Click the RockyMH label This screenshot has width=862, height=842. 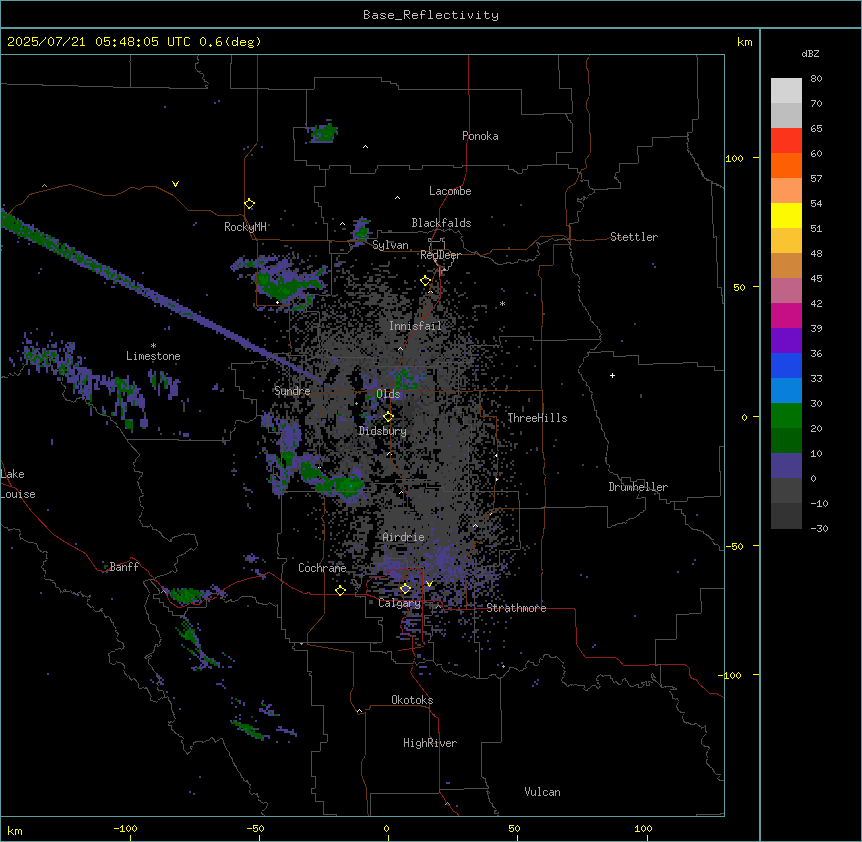pyautogui.click(x=245, y=227)
